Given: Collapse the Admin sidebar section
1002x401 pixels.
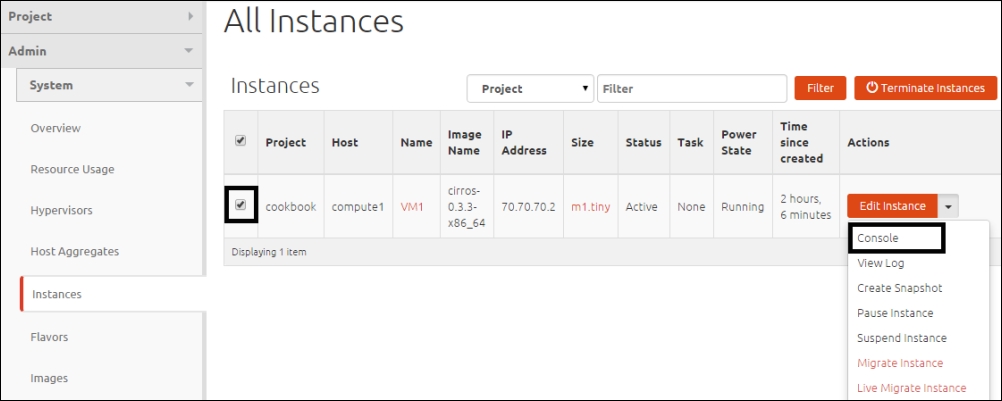Looking at the screenshot, I should [x=101, y=51].
